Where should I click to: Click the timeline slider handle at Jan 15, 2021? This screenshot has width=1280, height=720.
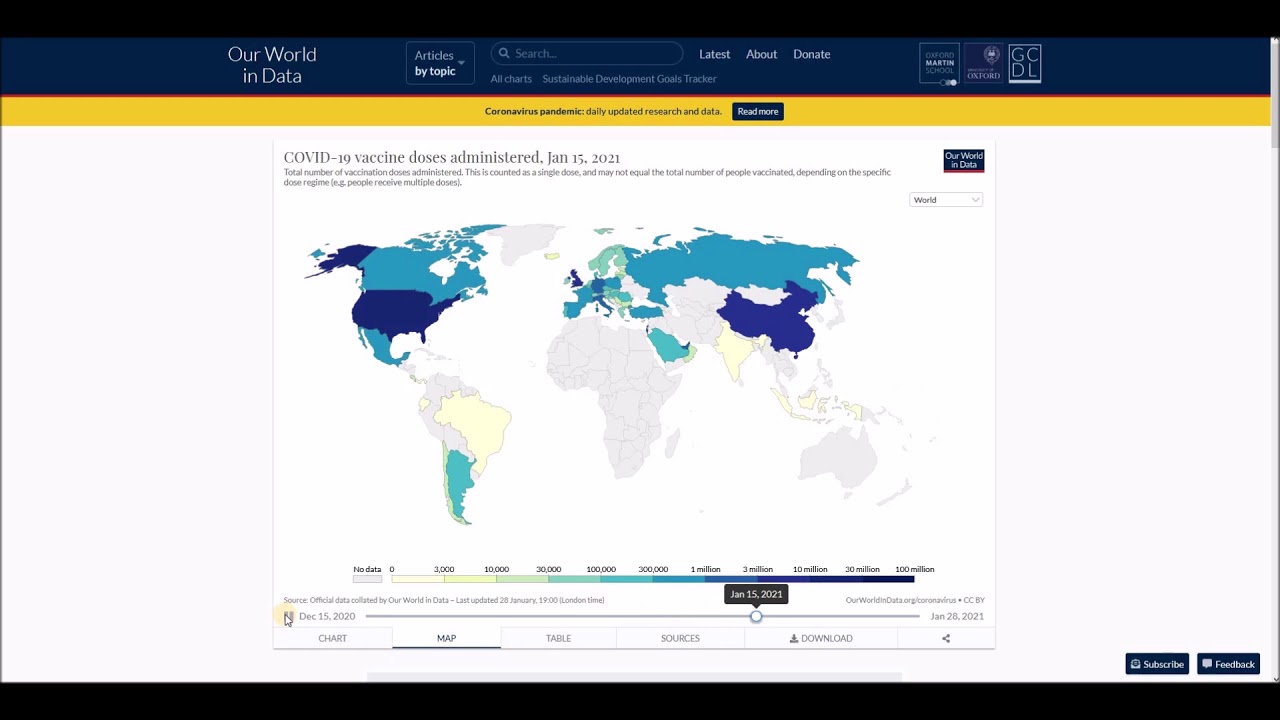pos(756,616)
